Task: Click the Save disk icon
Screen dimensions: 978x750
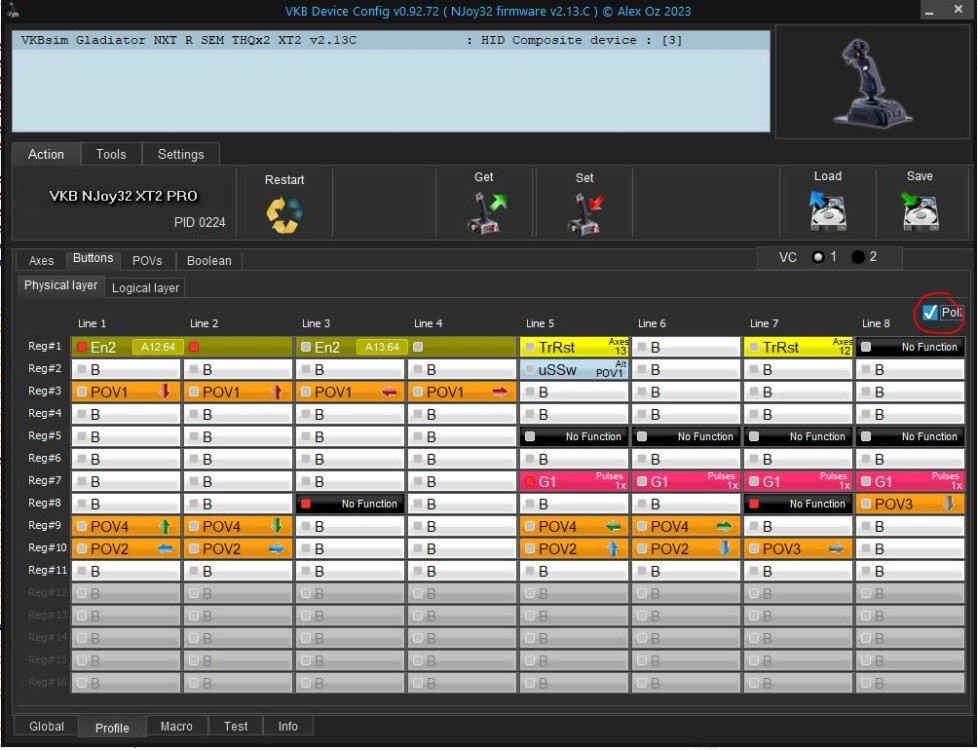Action: pos(920,210)
